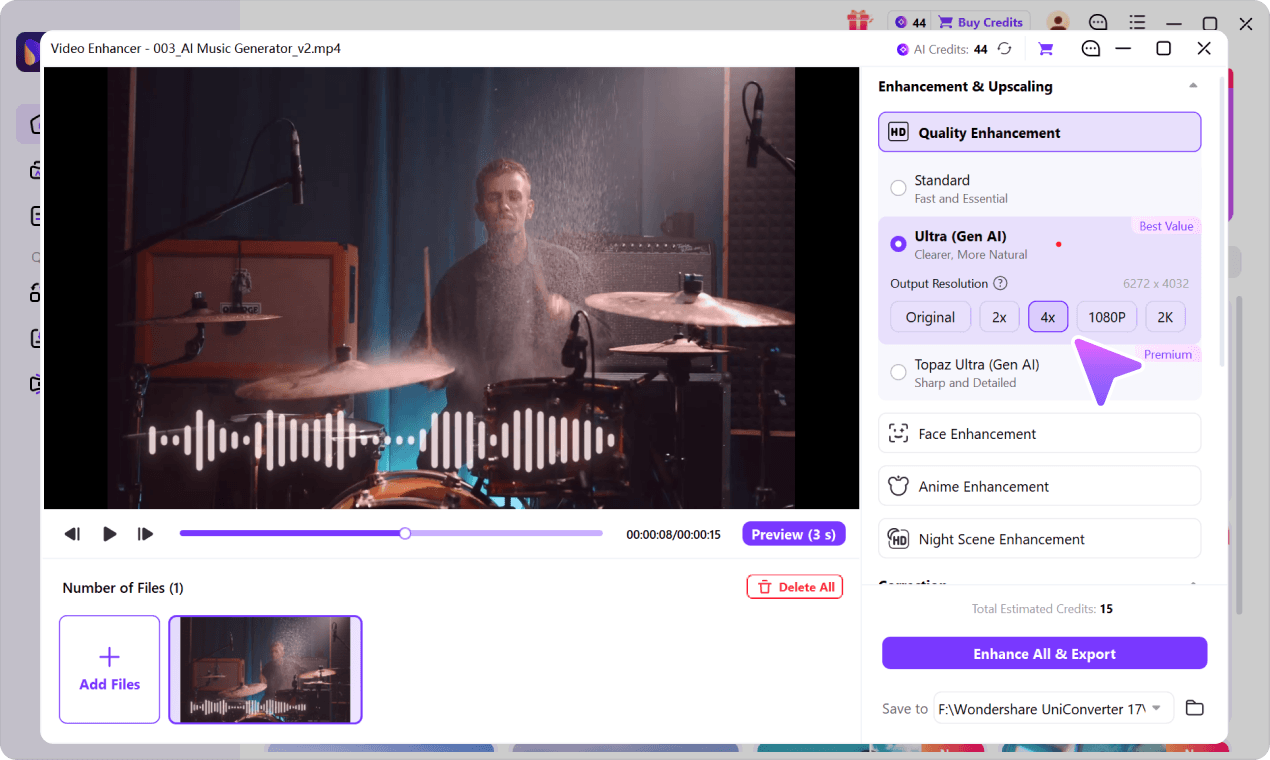The height and width of the screenshot is (760, 1270).
Task: Click the 6272 x 4032 resolution text
Action: [x=1155, y=284]
